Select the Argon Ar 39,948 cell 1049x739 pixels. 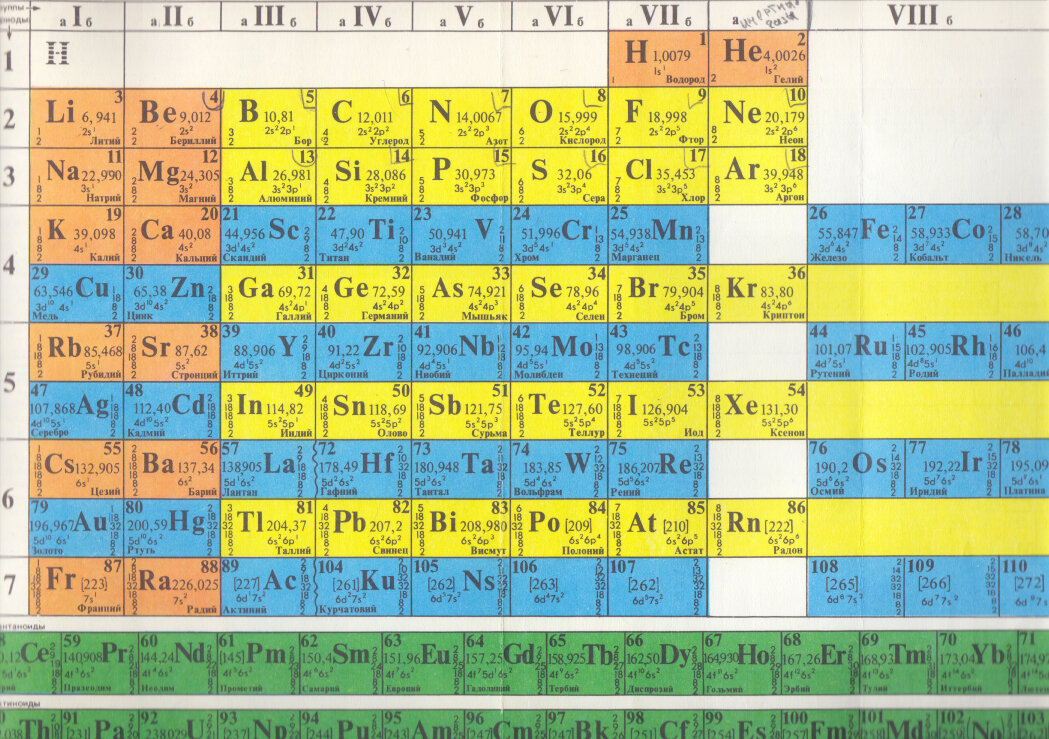tap(758, 176)
